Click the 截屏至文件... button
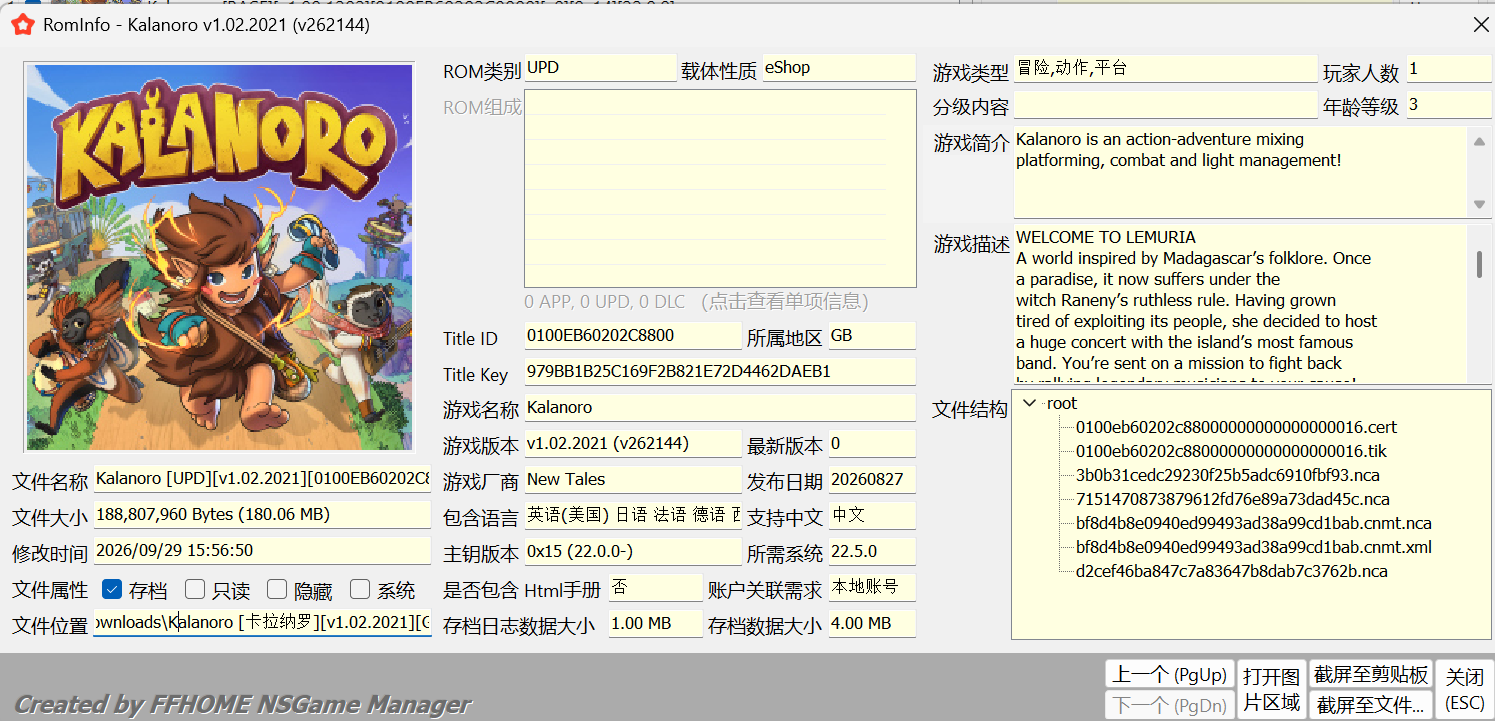 (1370, 705)
